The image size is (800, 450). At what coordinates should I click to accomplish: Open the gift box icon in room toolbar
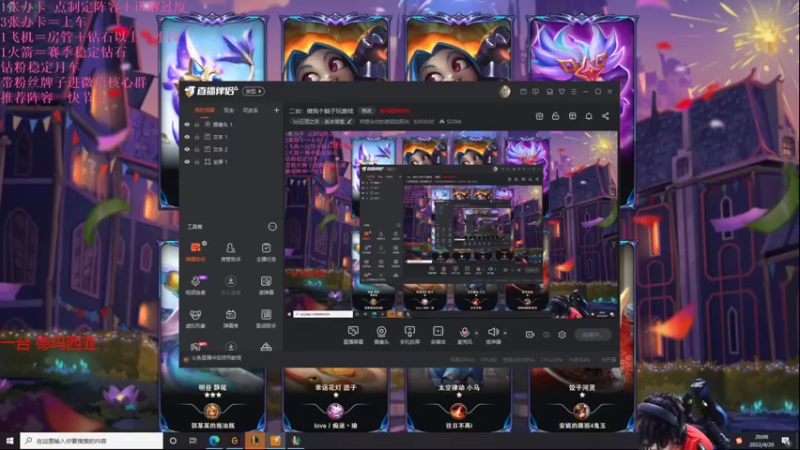pyautogui.click(x=539, y=116)
